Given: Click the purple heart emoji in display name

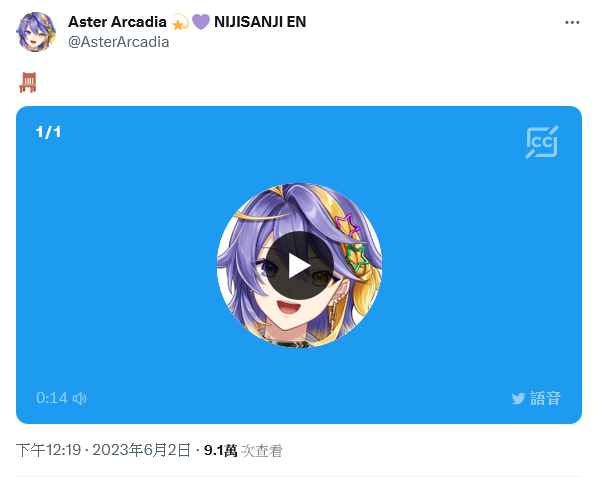Looking at the screenshot, I should tap(201, 22).
